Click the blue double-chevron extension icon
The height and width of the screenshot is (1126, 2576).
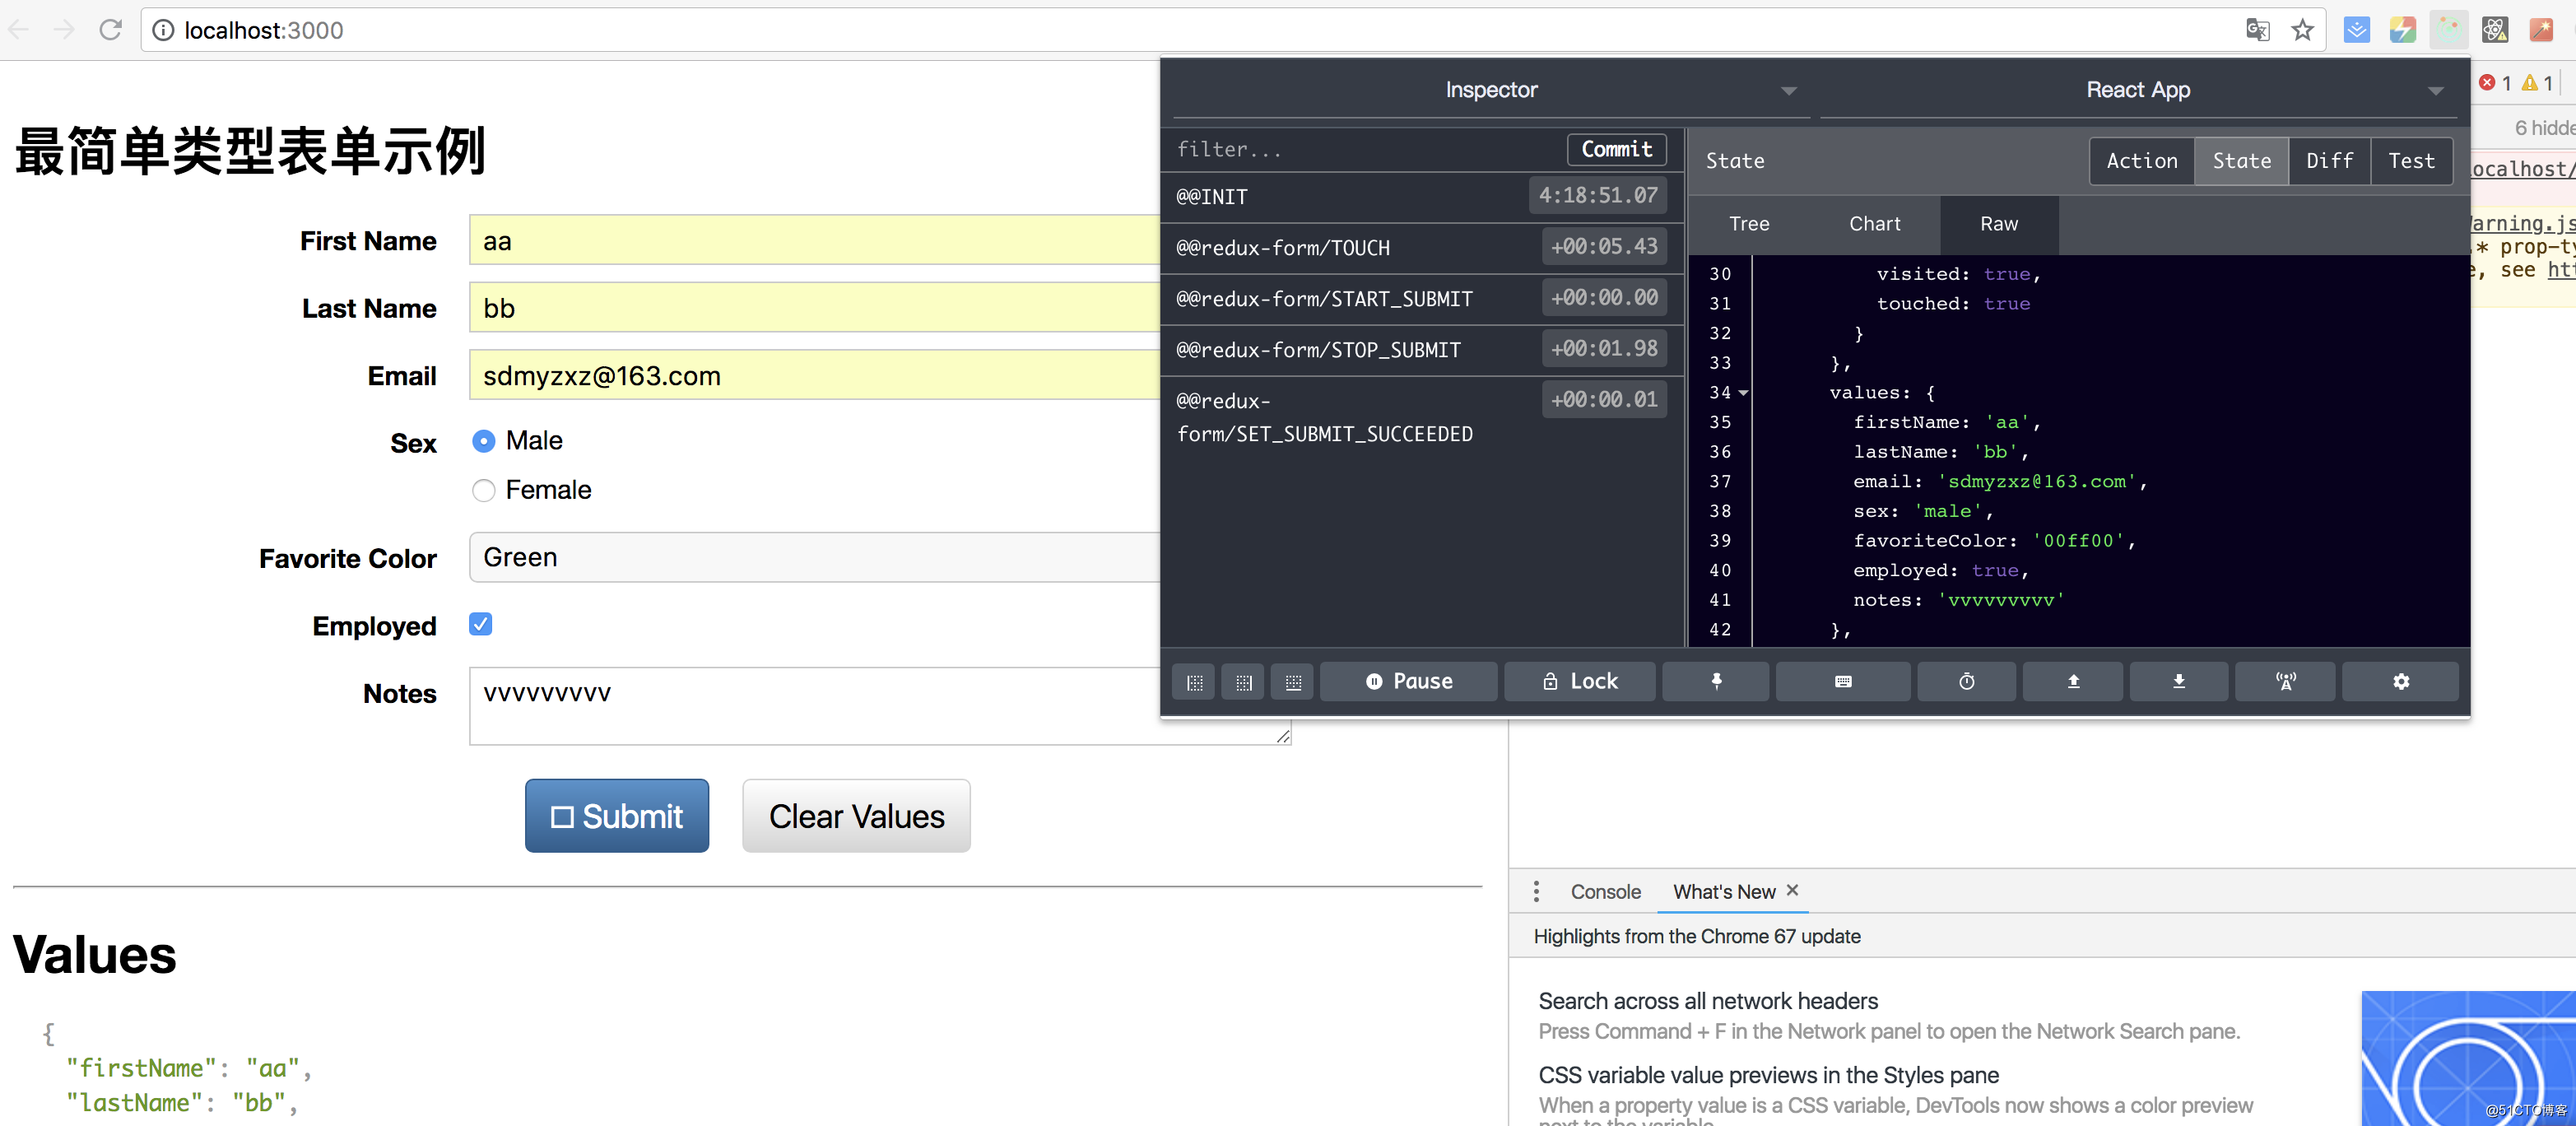(2356, 30)
